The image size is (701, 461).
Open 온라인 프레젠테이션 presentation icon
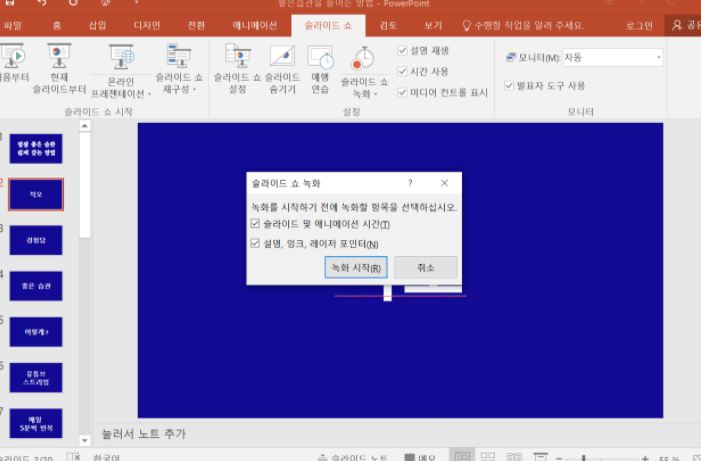pos(121,57)
